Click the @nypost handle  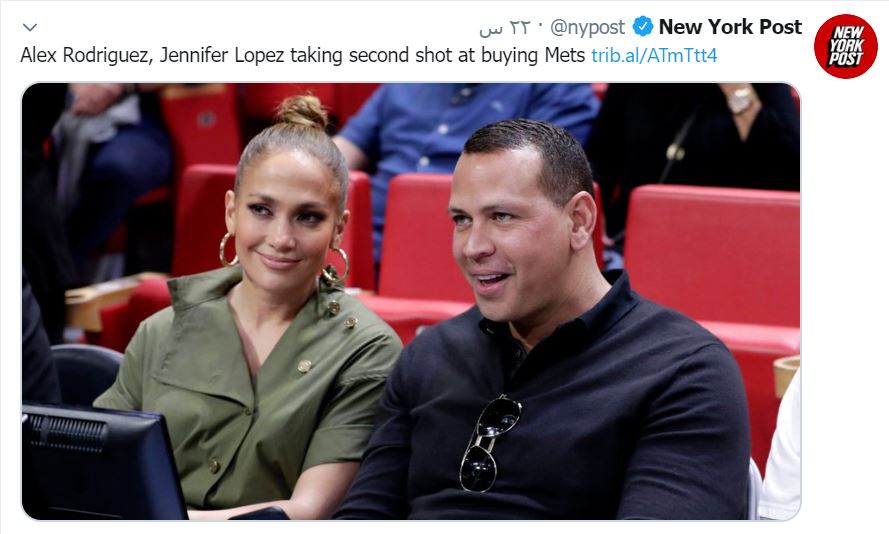pyautogui.click(x=588, y=27)
